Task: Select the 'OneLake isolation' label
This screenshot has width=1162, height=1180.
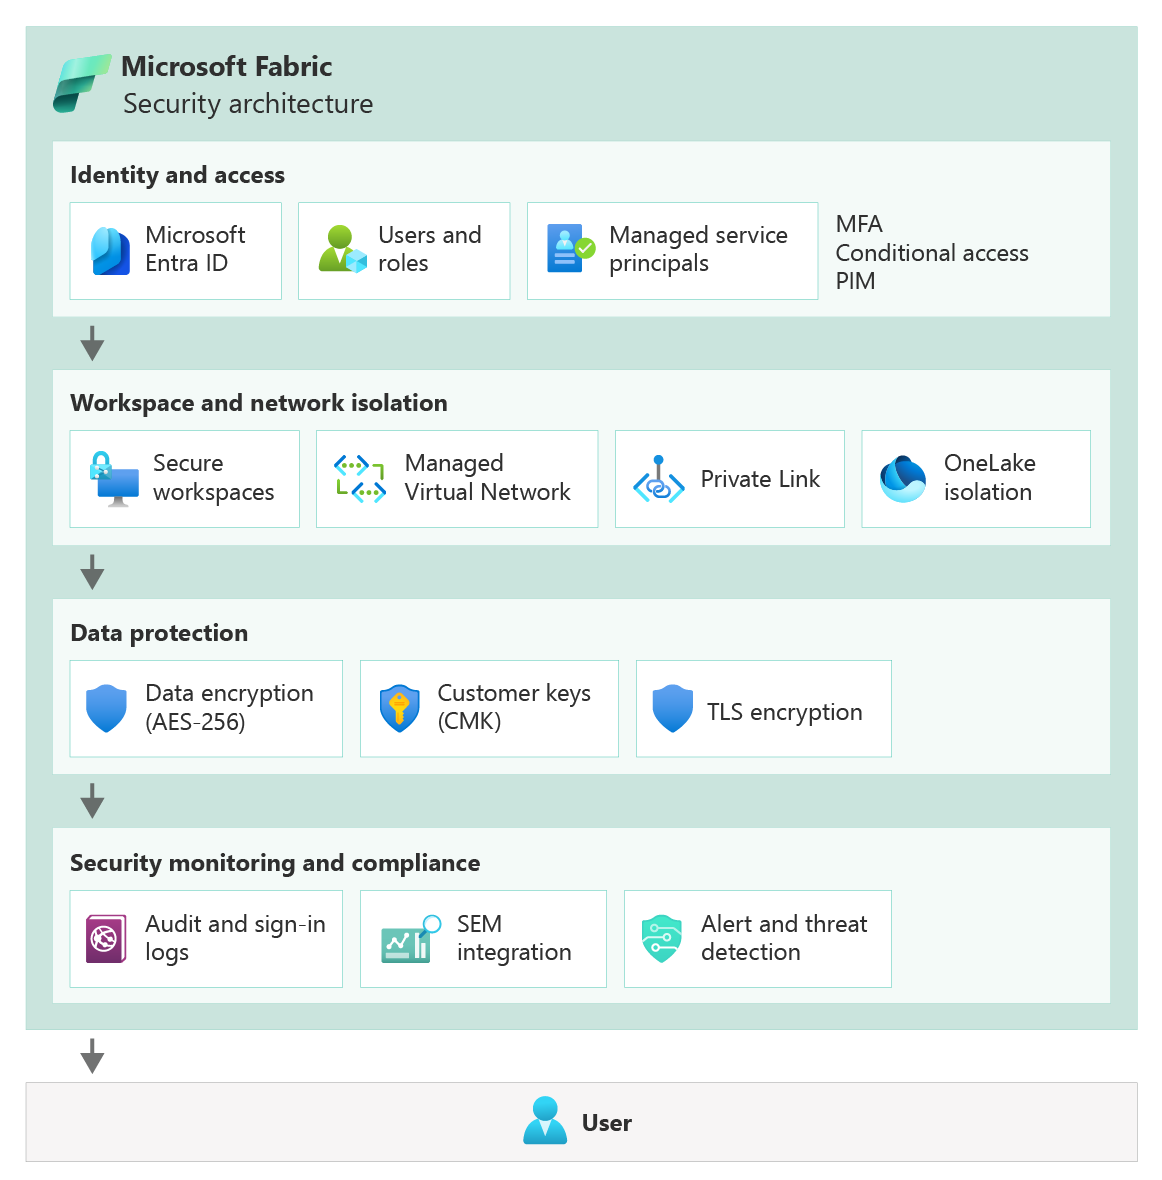Action: [990, 478]
